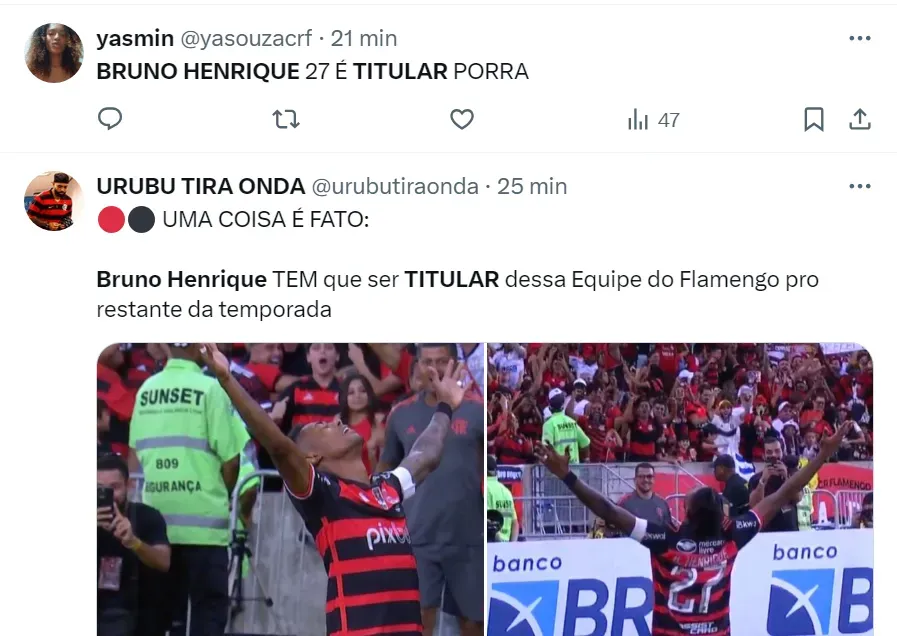Open more options on URUBU TIRA ONDA tweet
Screen dimensions: 897x636
860,186
